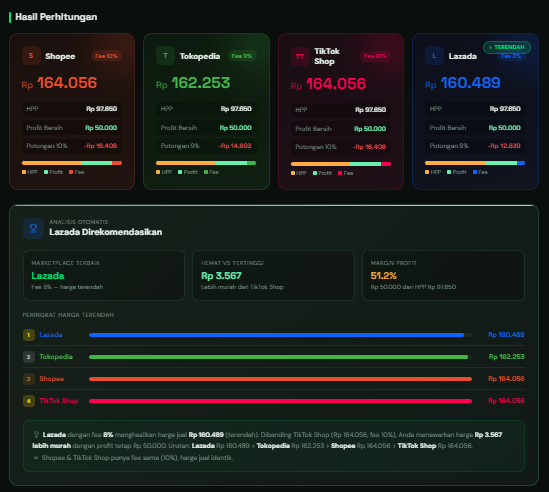Viewport: 549px width, 492px height.
Task: Click the TERENDAH badge on Lazada card
Action: point(507,47)
